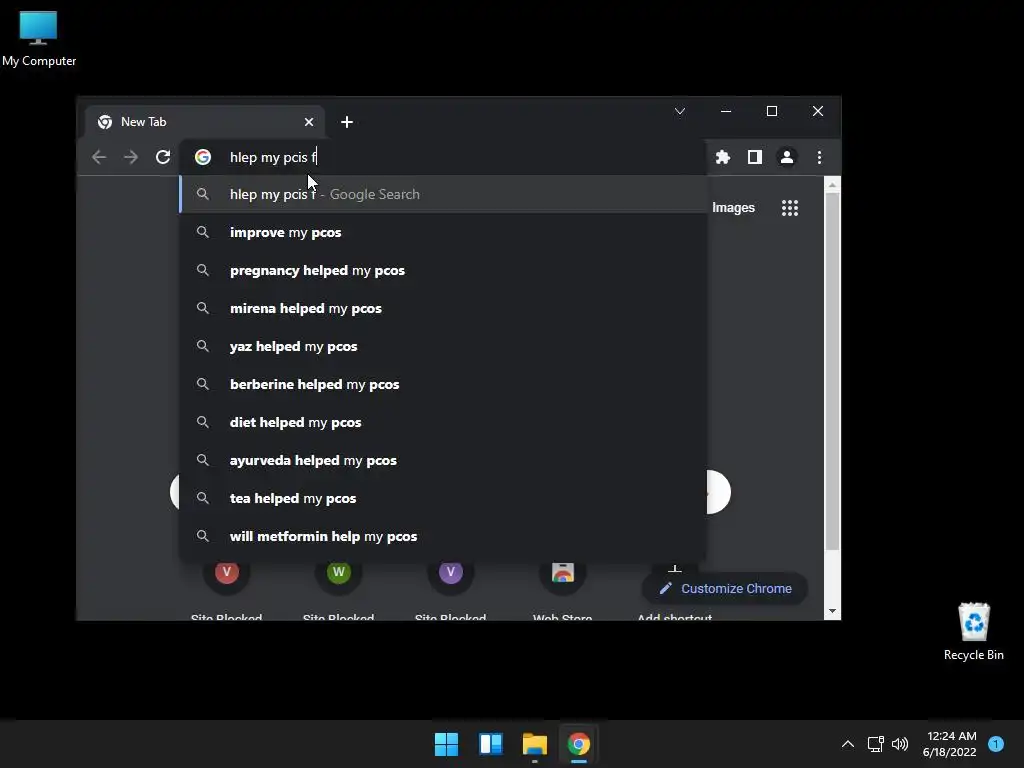Select the Recycle Bin desktop icon
The height and width of the screenshot is (768, 1024).
[x=973, y=632]
